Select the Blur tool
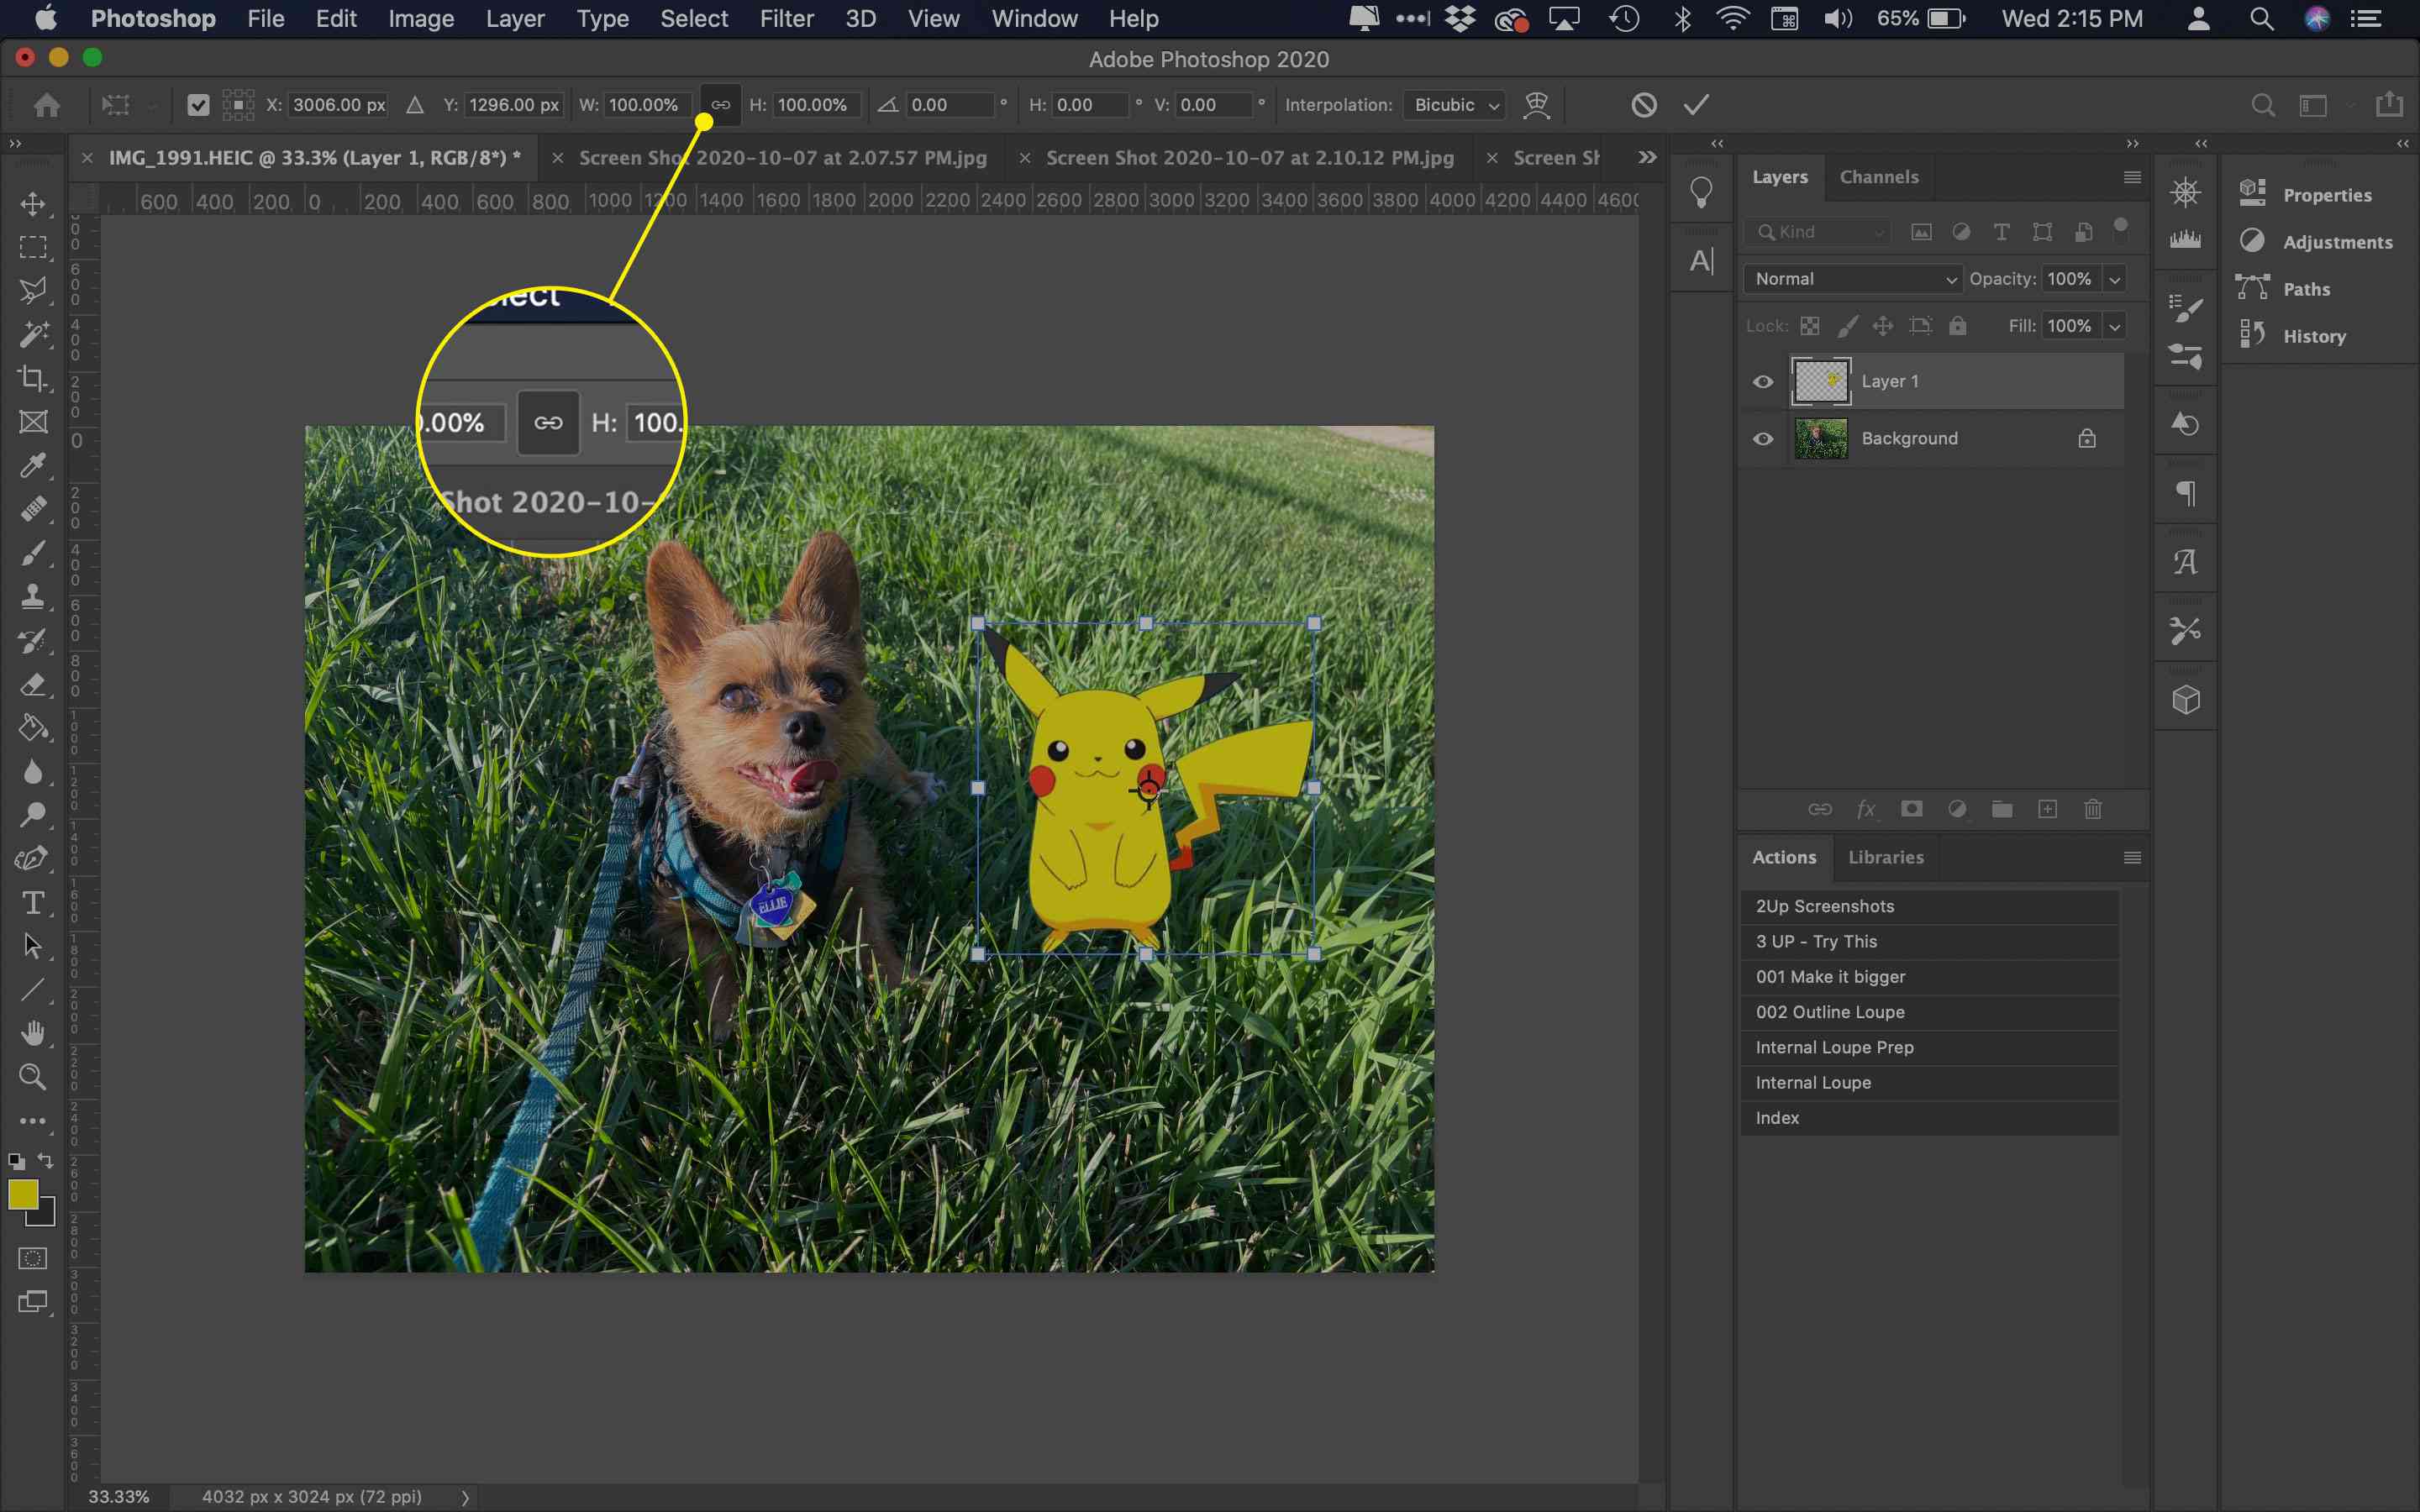2420x1512 pixels. click(x=33, y=772)
